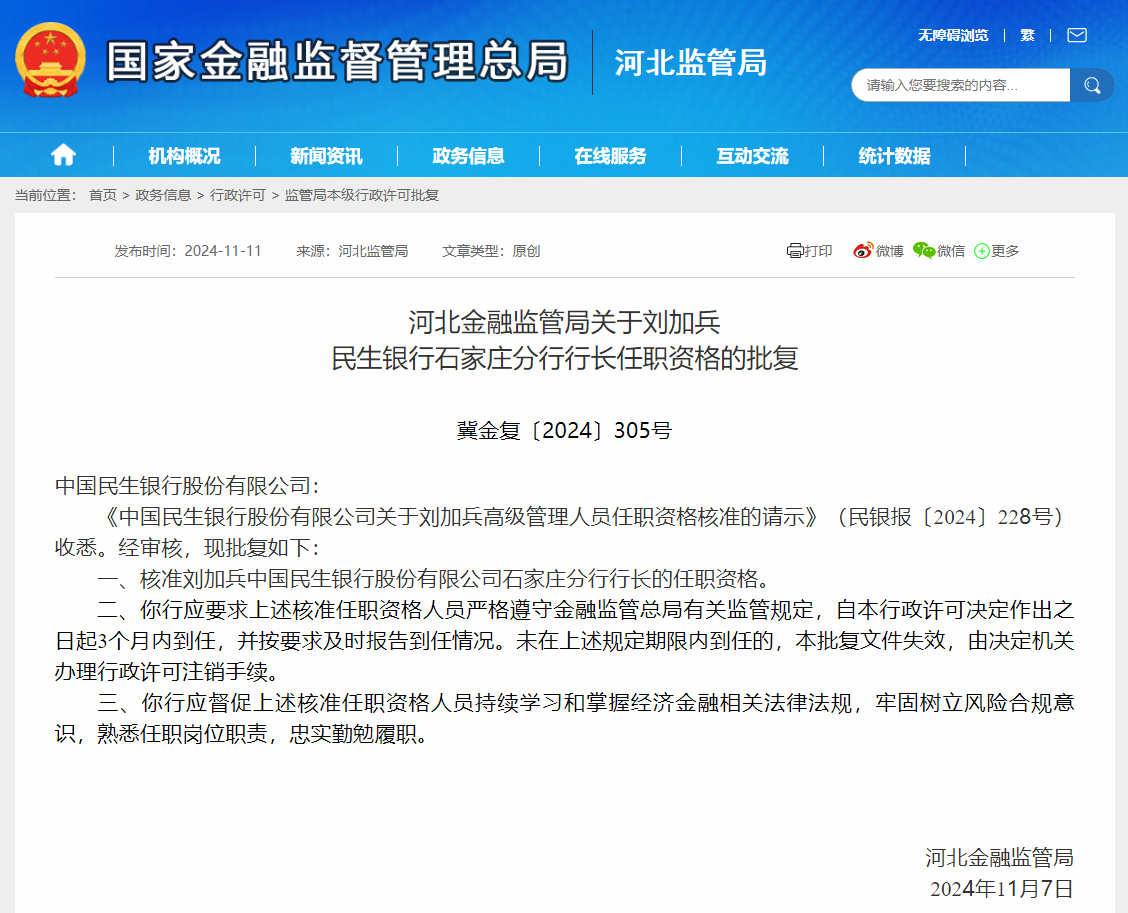Click signature 河北金融监管局 at bottom
This screenshot has height=913, width=1128.
click(x=999, y=858)
